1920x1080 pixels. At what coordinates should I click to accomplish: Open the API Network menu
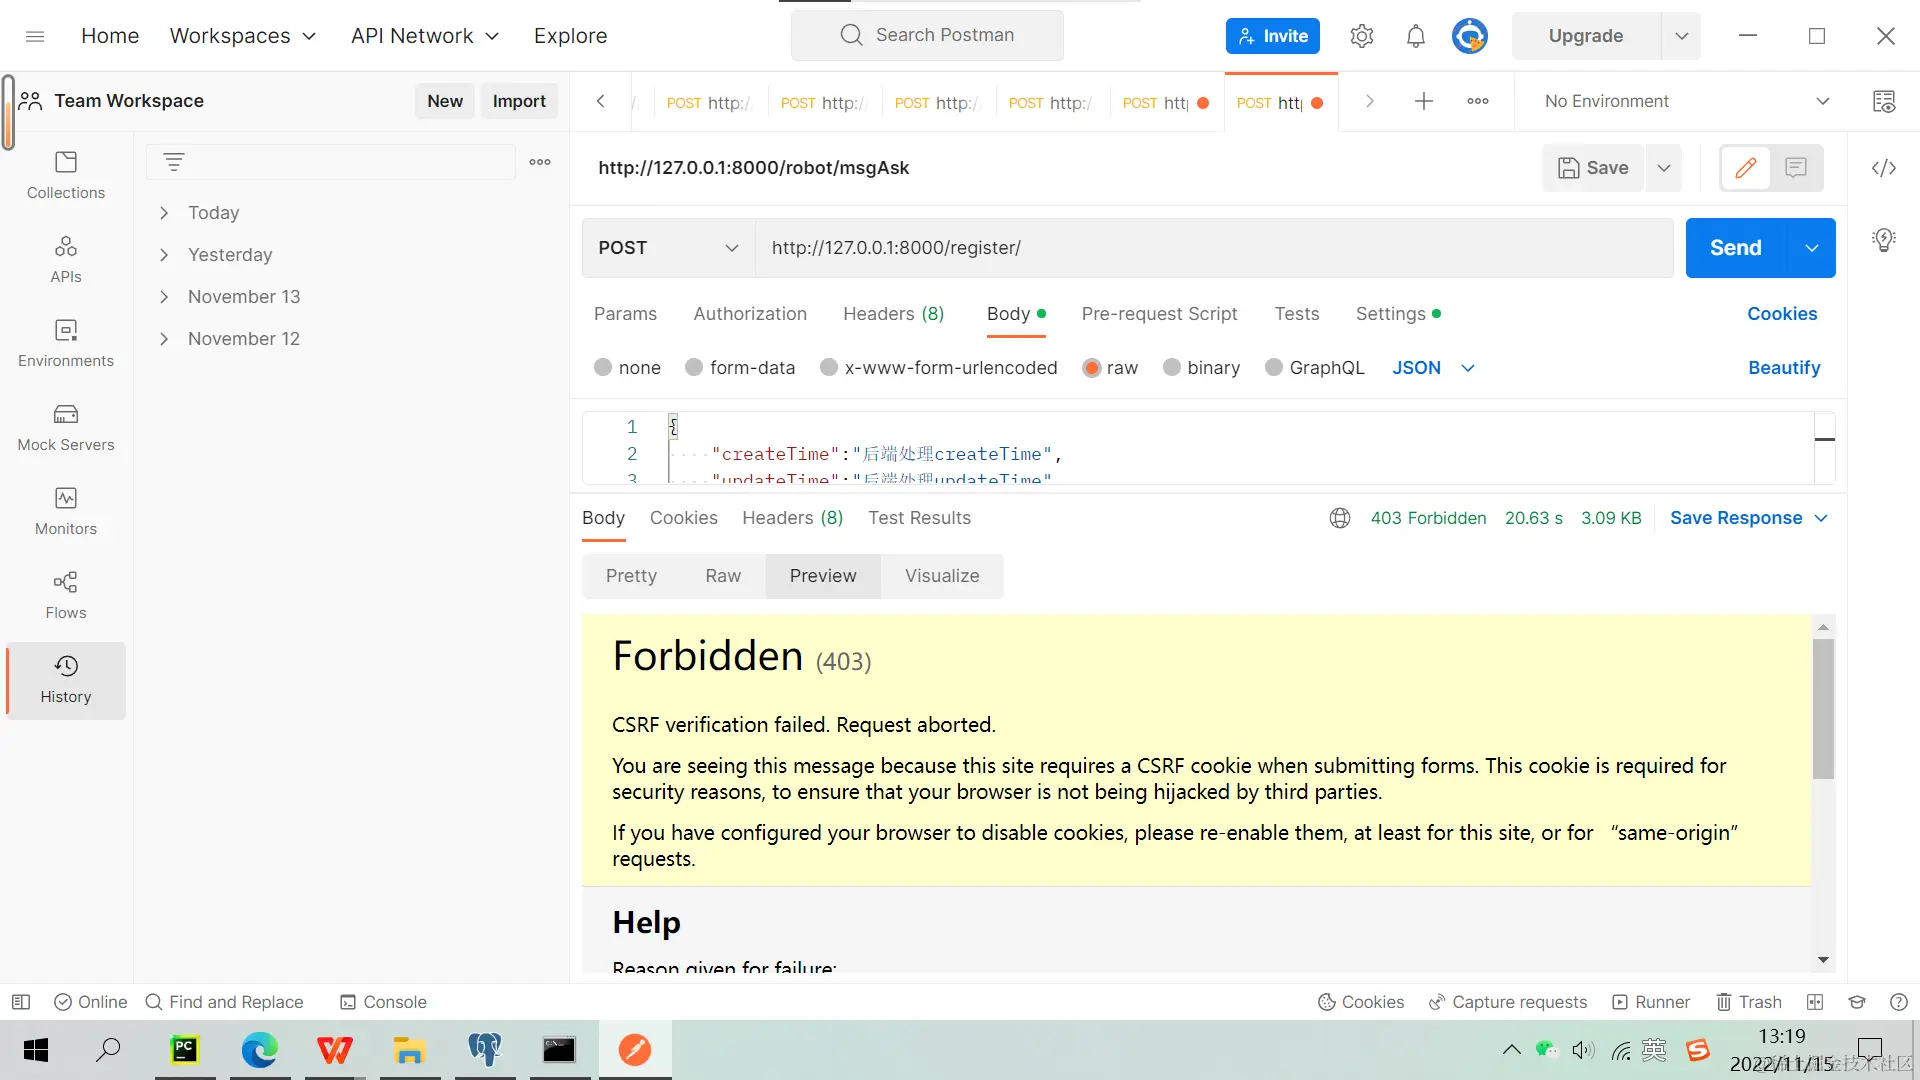coord(425,36)
